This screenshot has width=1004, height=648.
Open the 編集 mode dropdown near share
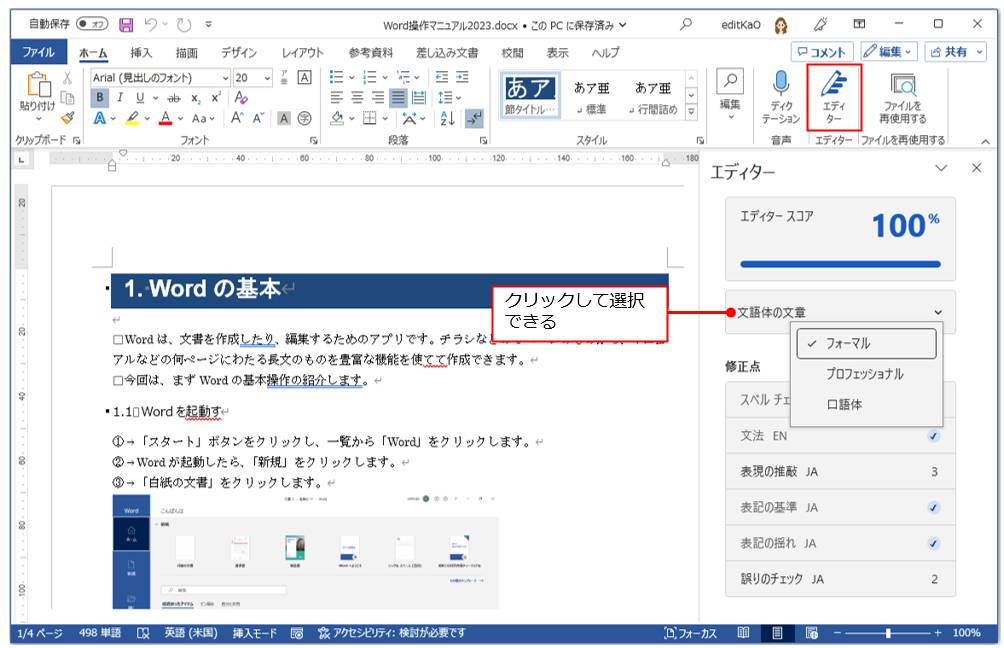(x=888, y=52)
